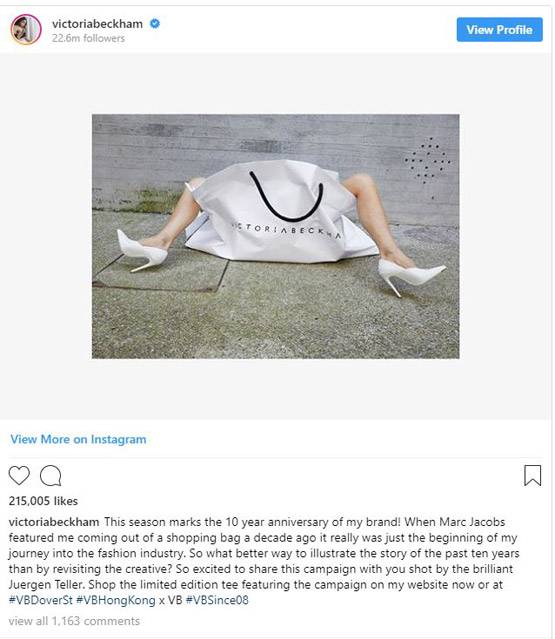This screenshot has height=639, width=555.
Task: Open the #VBHongKong hashtag
Action: click(116, 600)
